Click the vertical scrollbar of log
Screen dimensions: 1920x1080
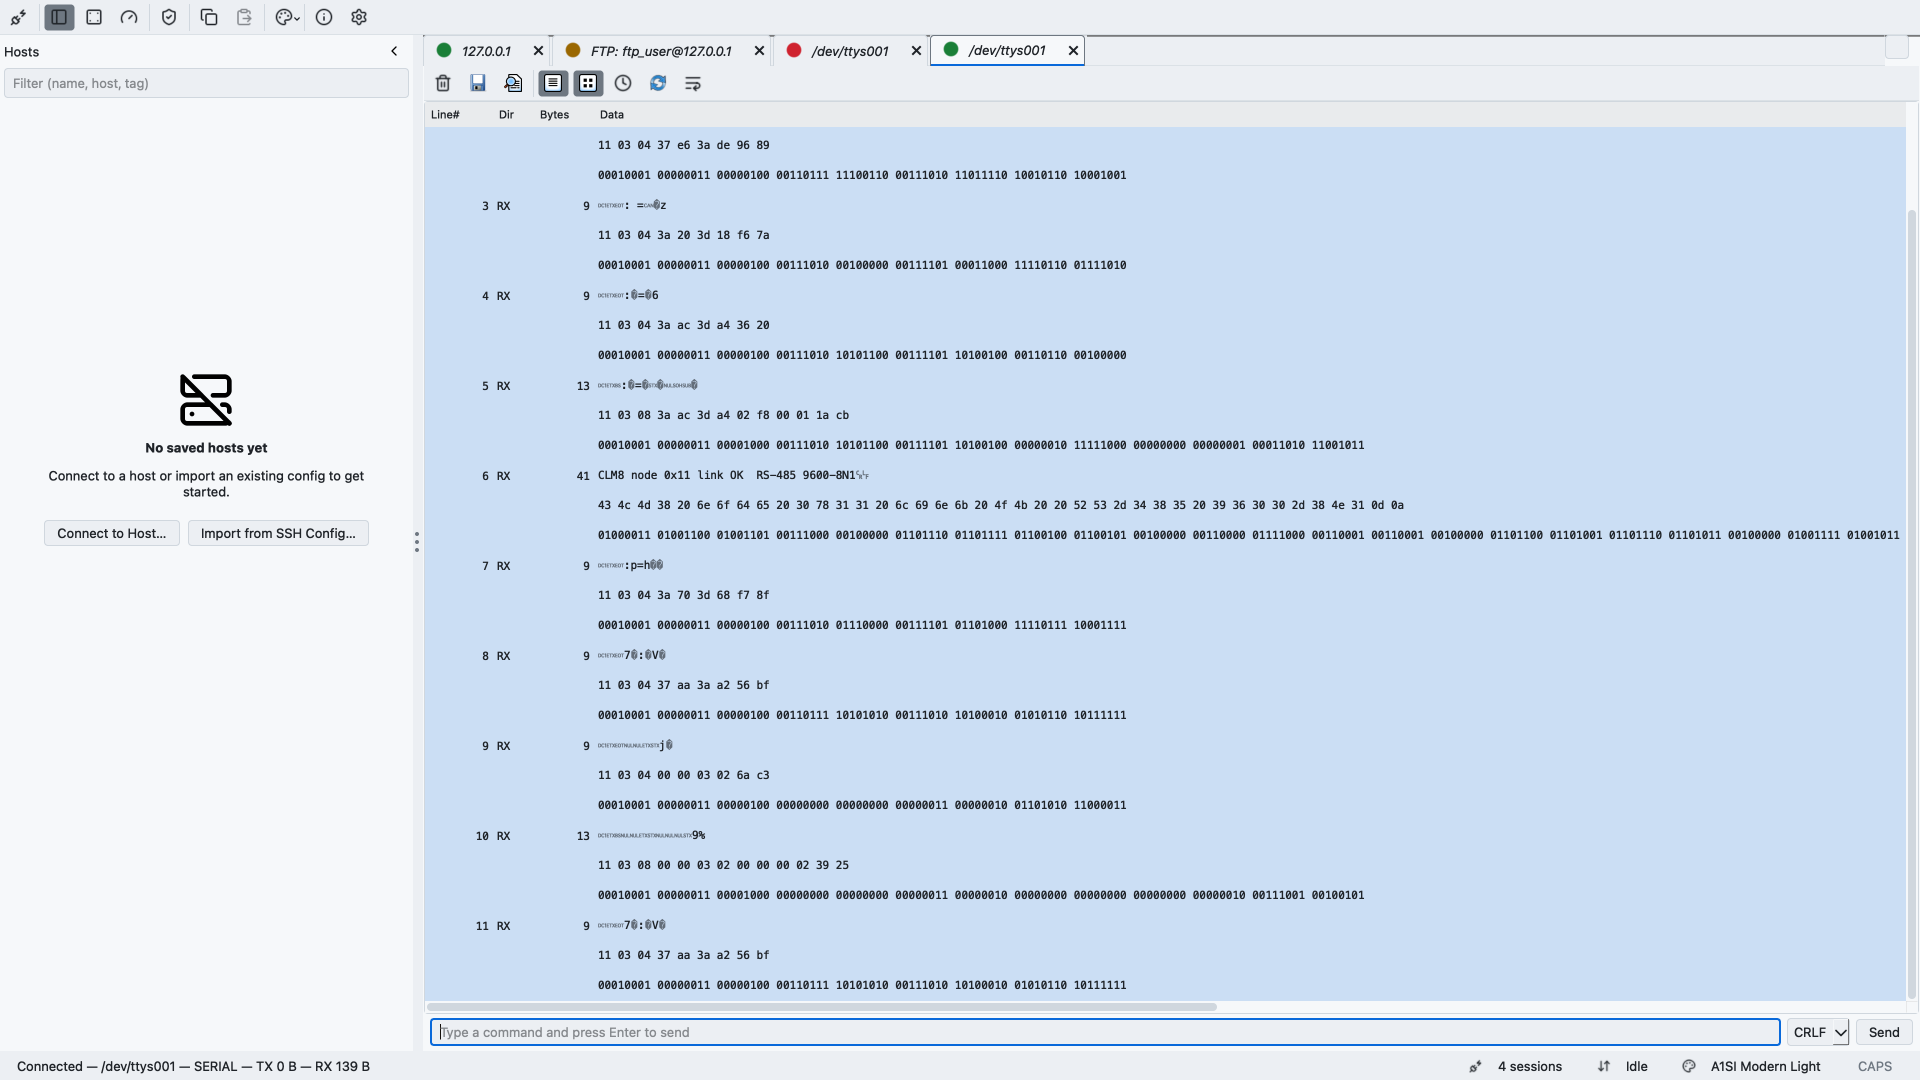click(x=1912, y=605)
